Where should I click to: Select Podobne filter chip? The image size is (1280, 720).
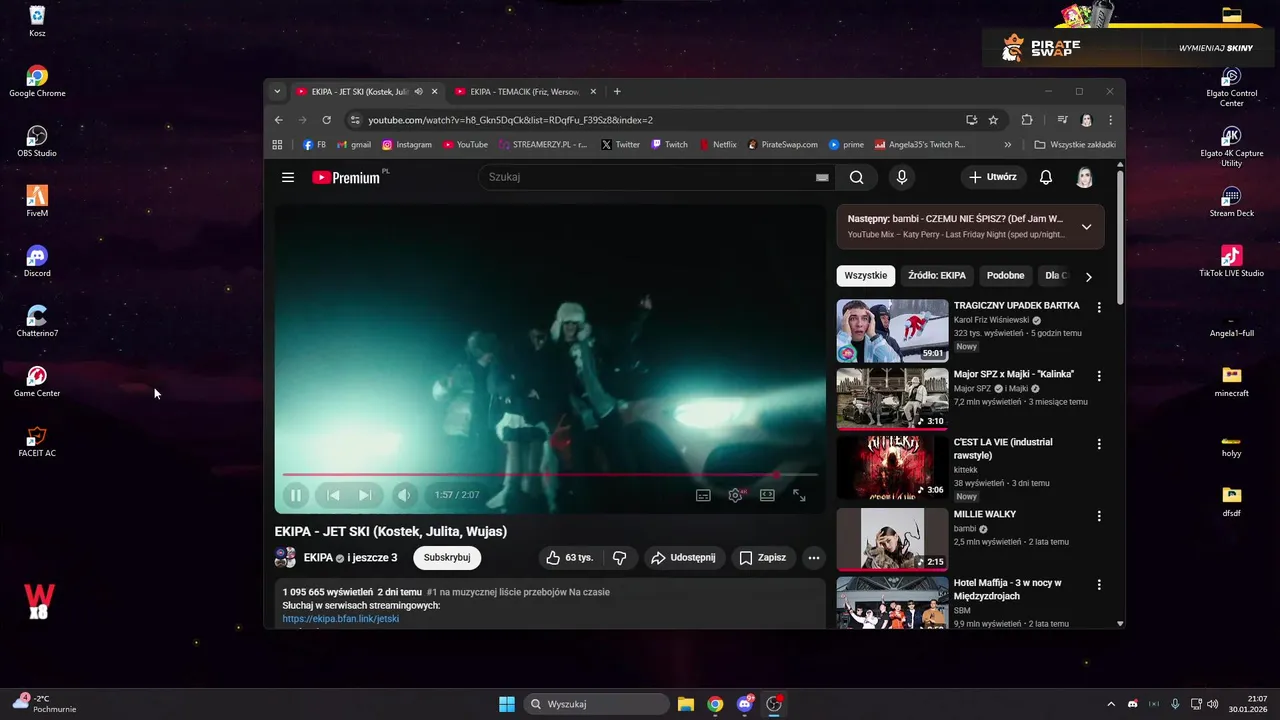pos(1005,276)
